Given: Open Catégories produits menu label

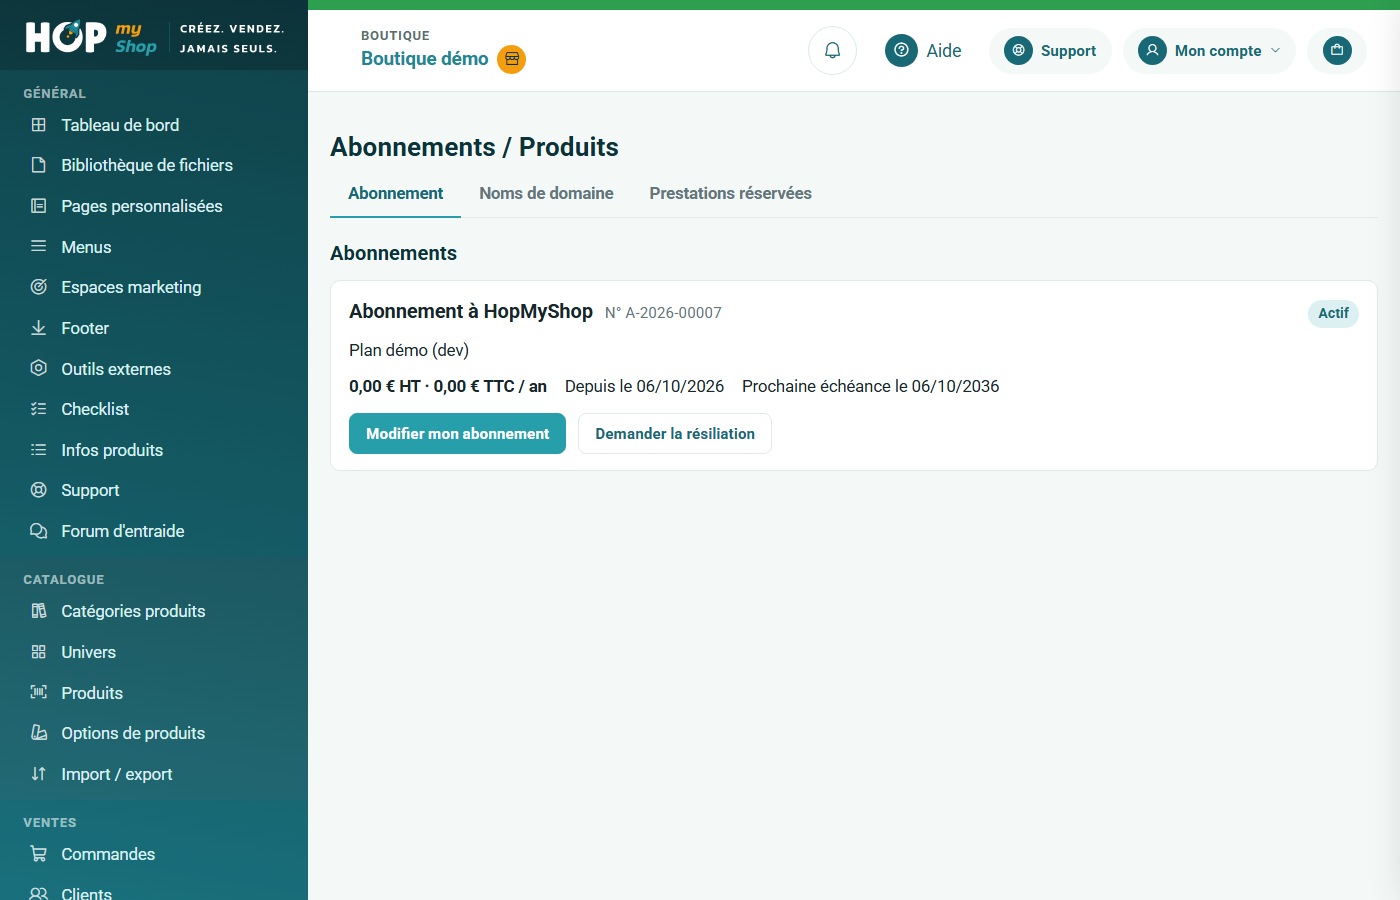Looking at the screenshot, I should click(x=133, y=611).
